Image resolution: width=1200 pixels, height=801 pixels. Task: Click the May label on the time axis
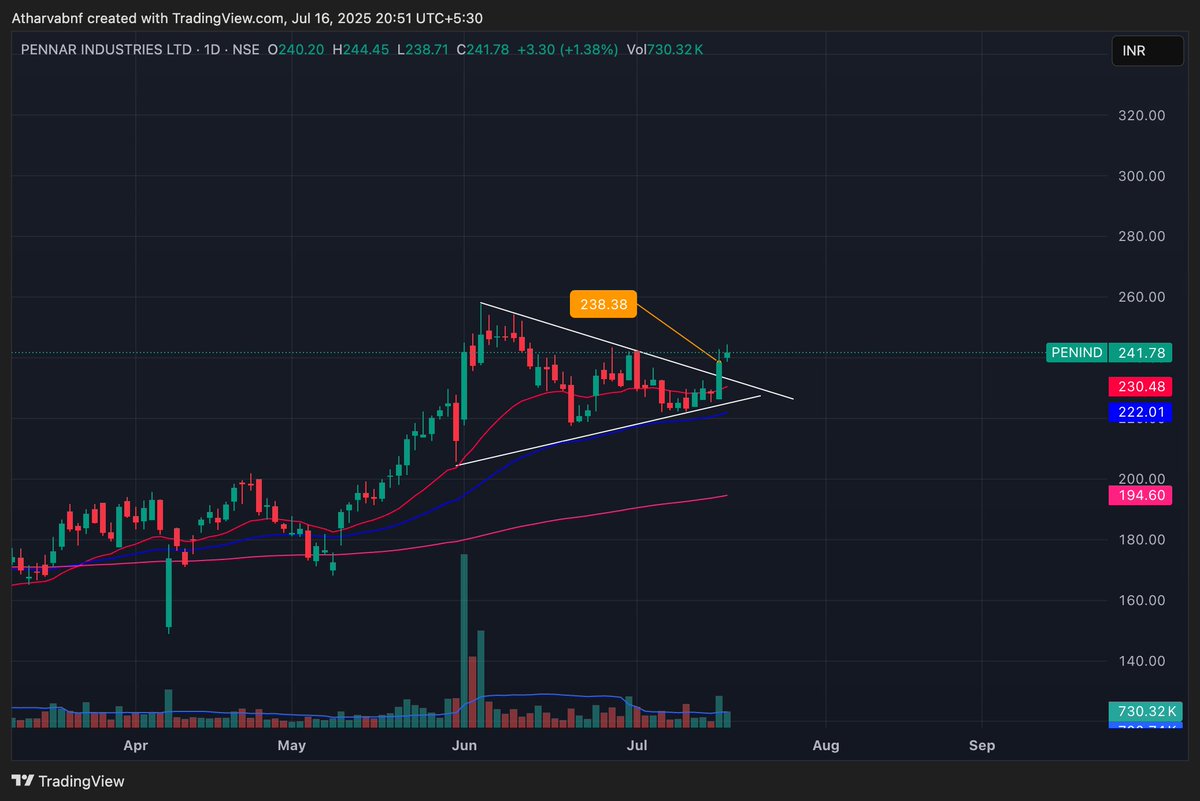pos(291,745)
